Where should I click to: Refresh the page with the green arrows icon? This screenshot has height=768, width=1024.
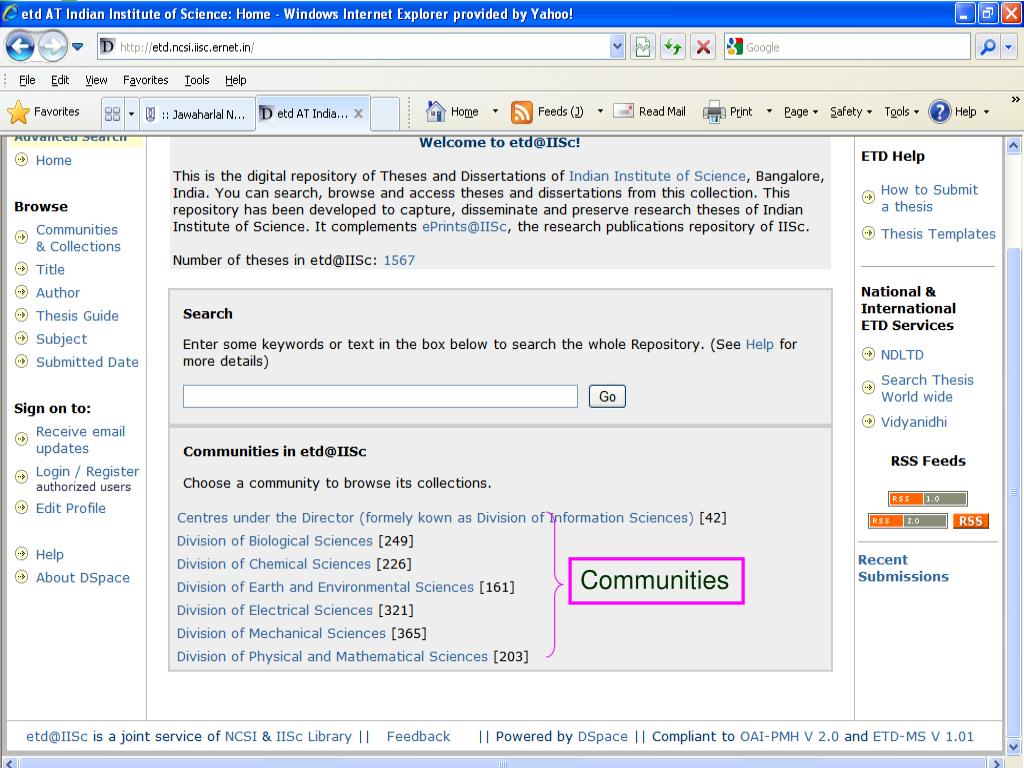pos(673,47)
